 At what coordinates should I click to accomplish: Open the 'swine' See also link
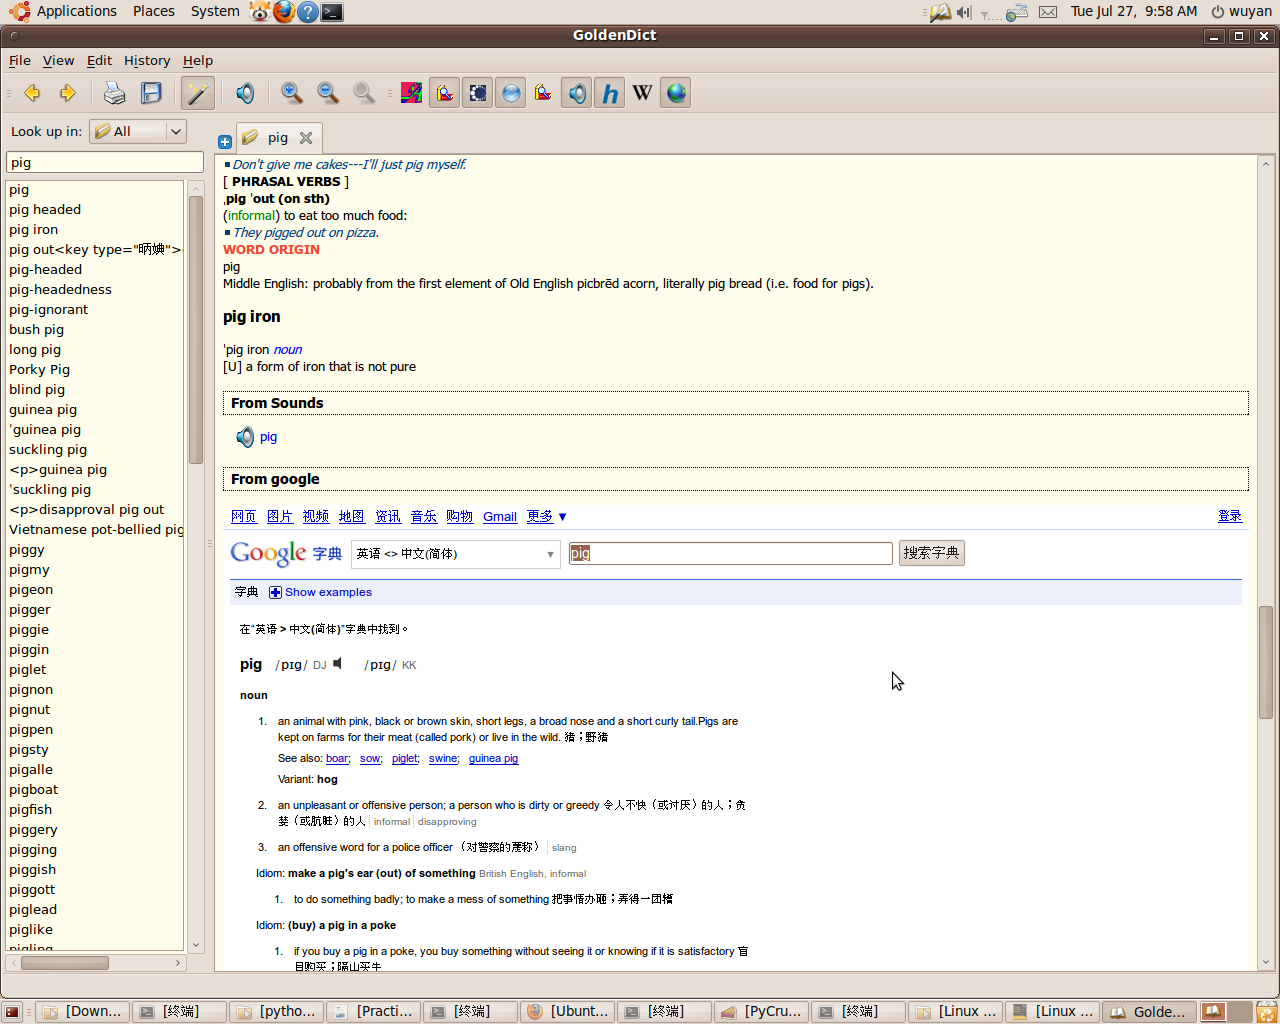443,759
